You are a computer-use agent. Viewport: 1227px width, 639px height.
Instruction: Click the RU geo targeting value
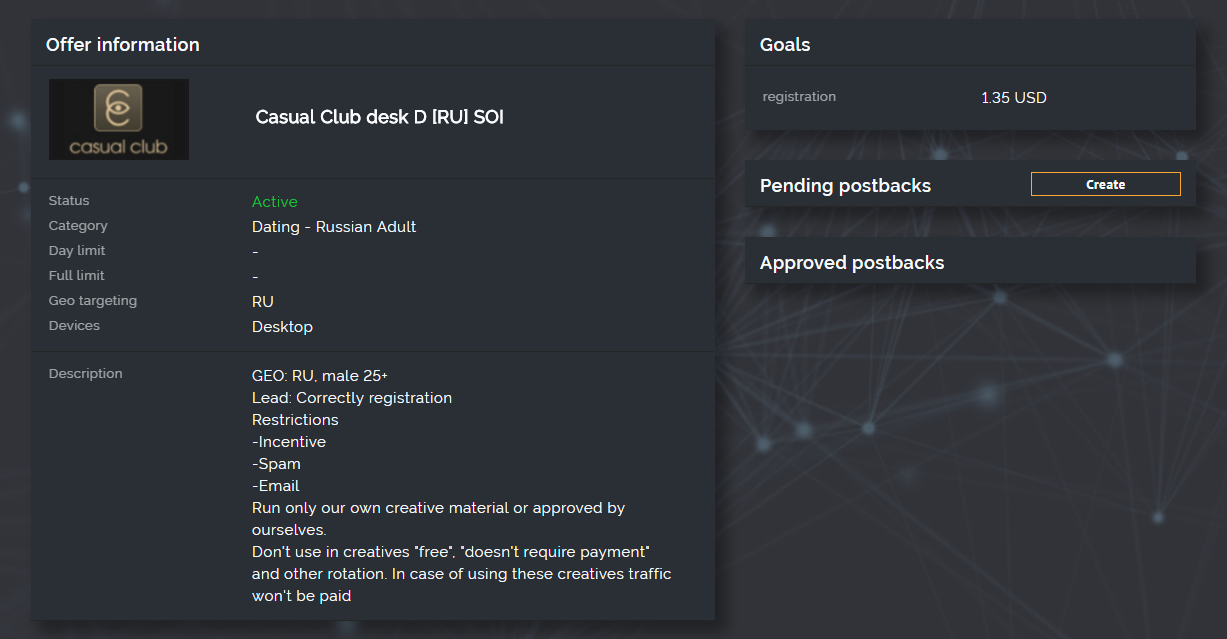263,302
